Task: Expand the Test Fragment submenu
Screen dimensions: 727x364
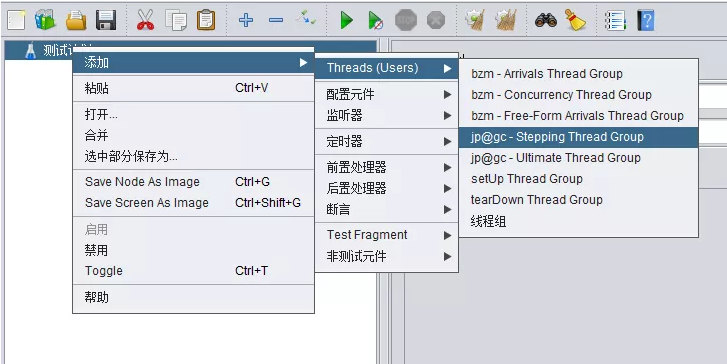Action: coord(387,235)
